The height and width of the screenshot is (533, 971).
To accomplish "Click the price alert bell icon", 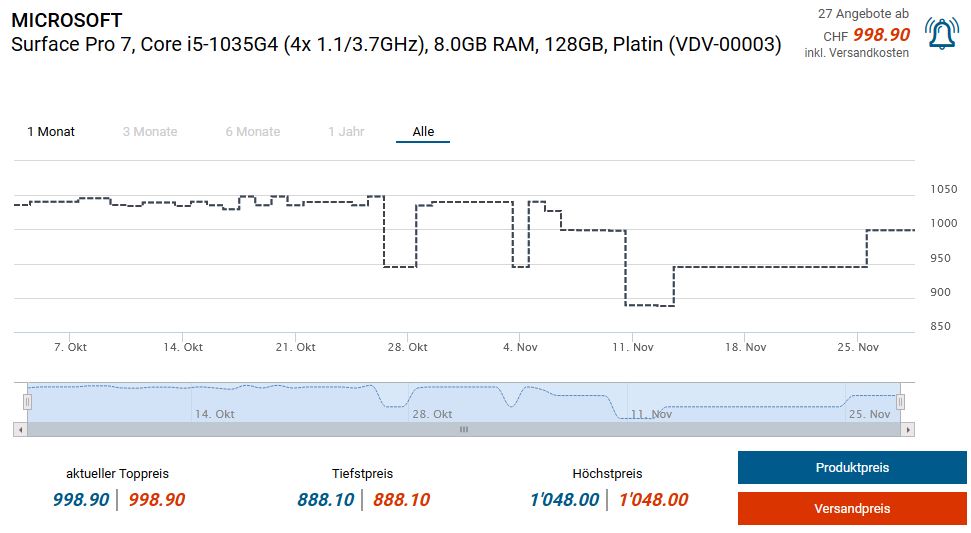I will pyautogui.click(x=941, y=34).
